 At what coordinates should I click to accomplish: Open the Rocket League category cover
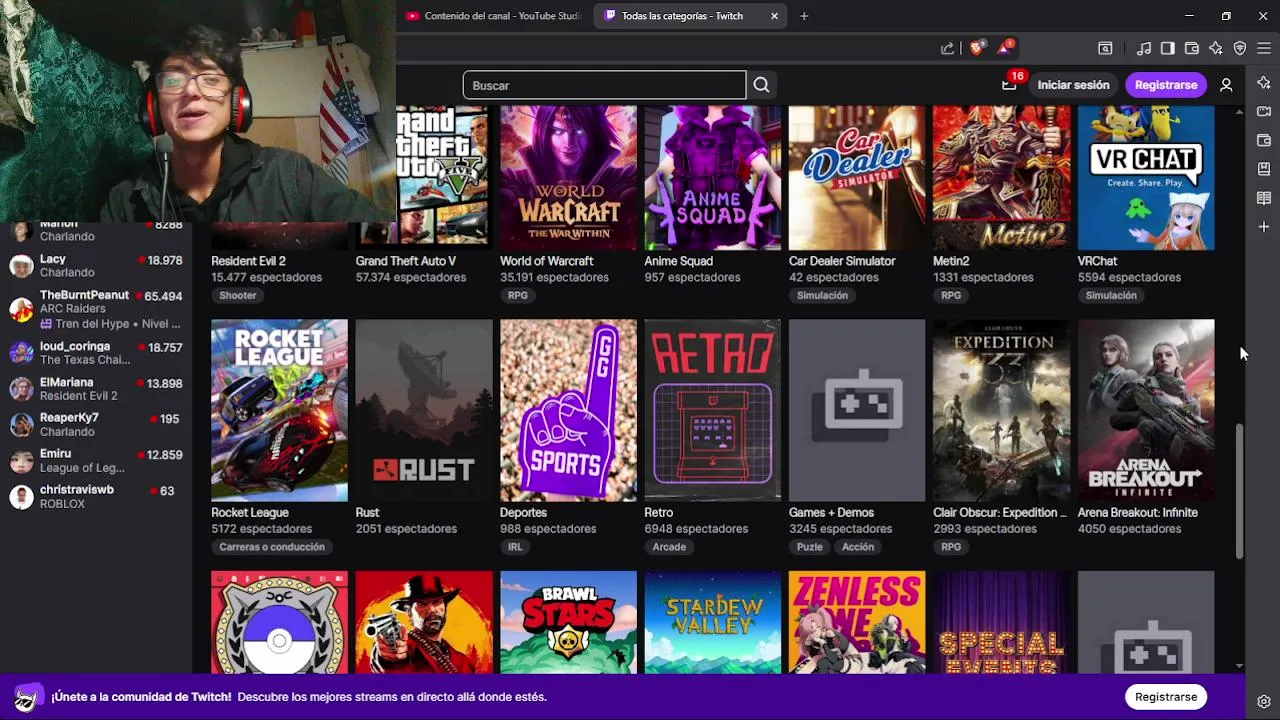[279, 410]
